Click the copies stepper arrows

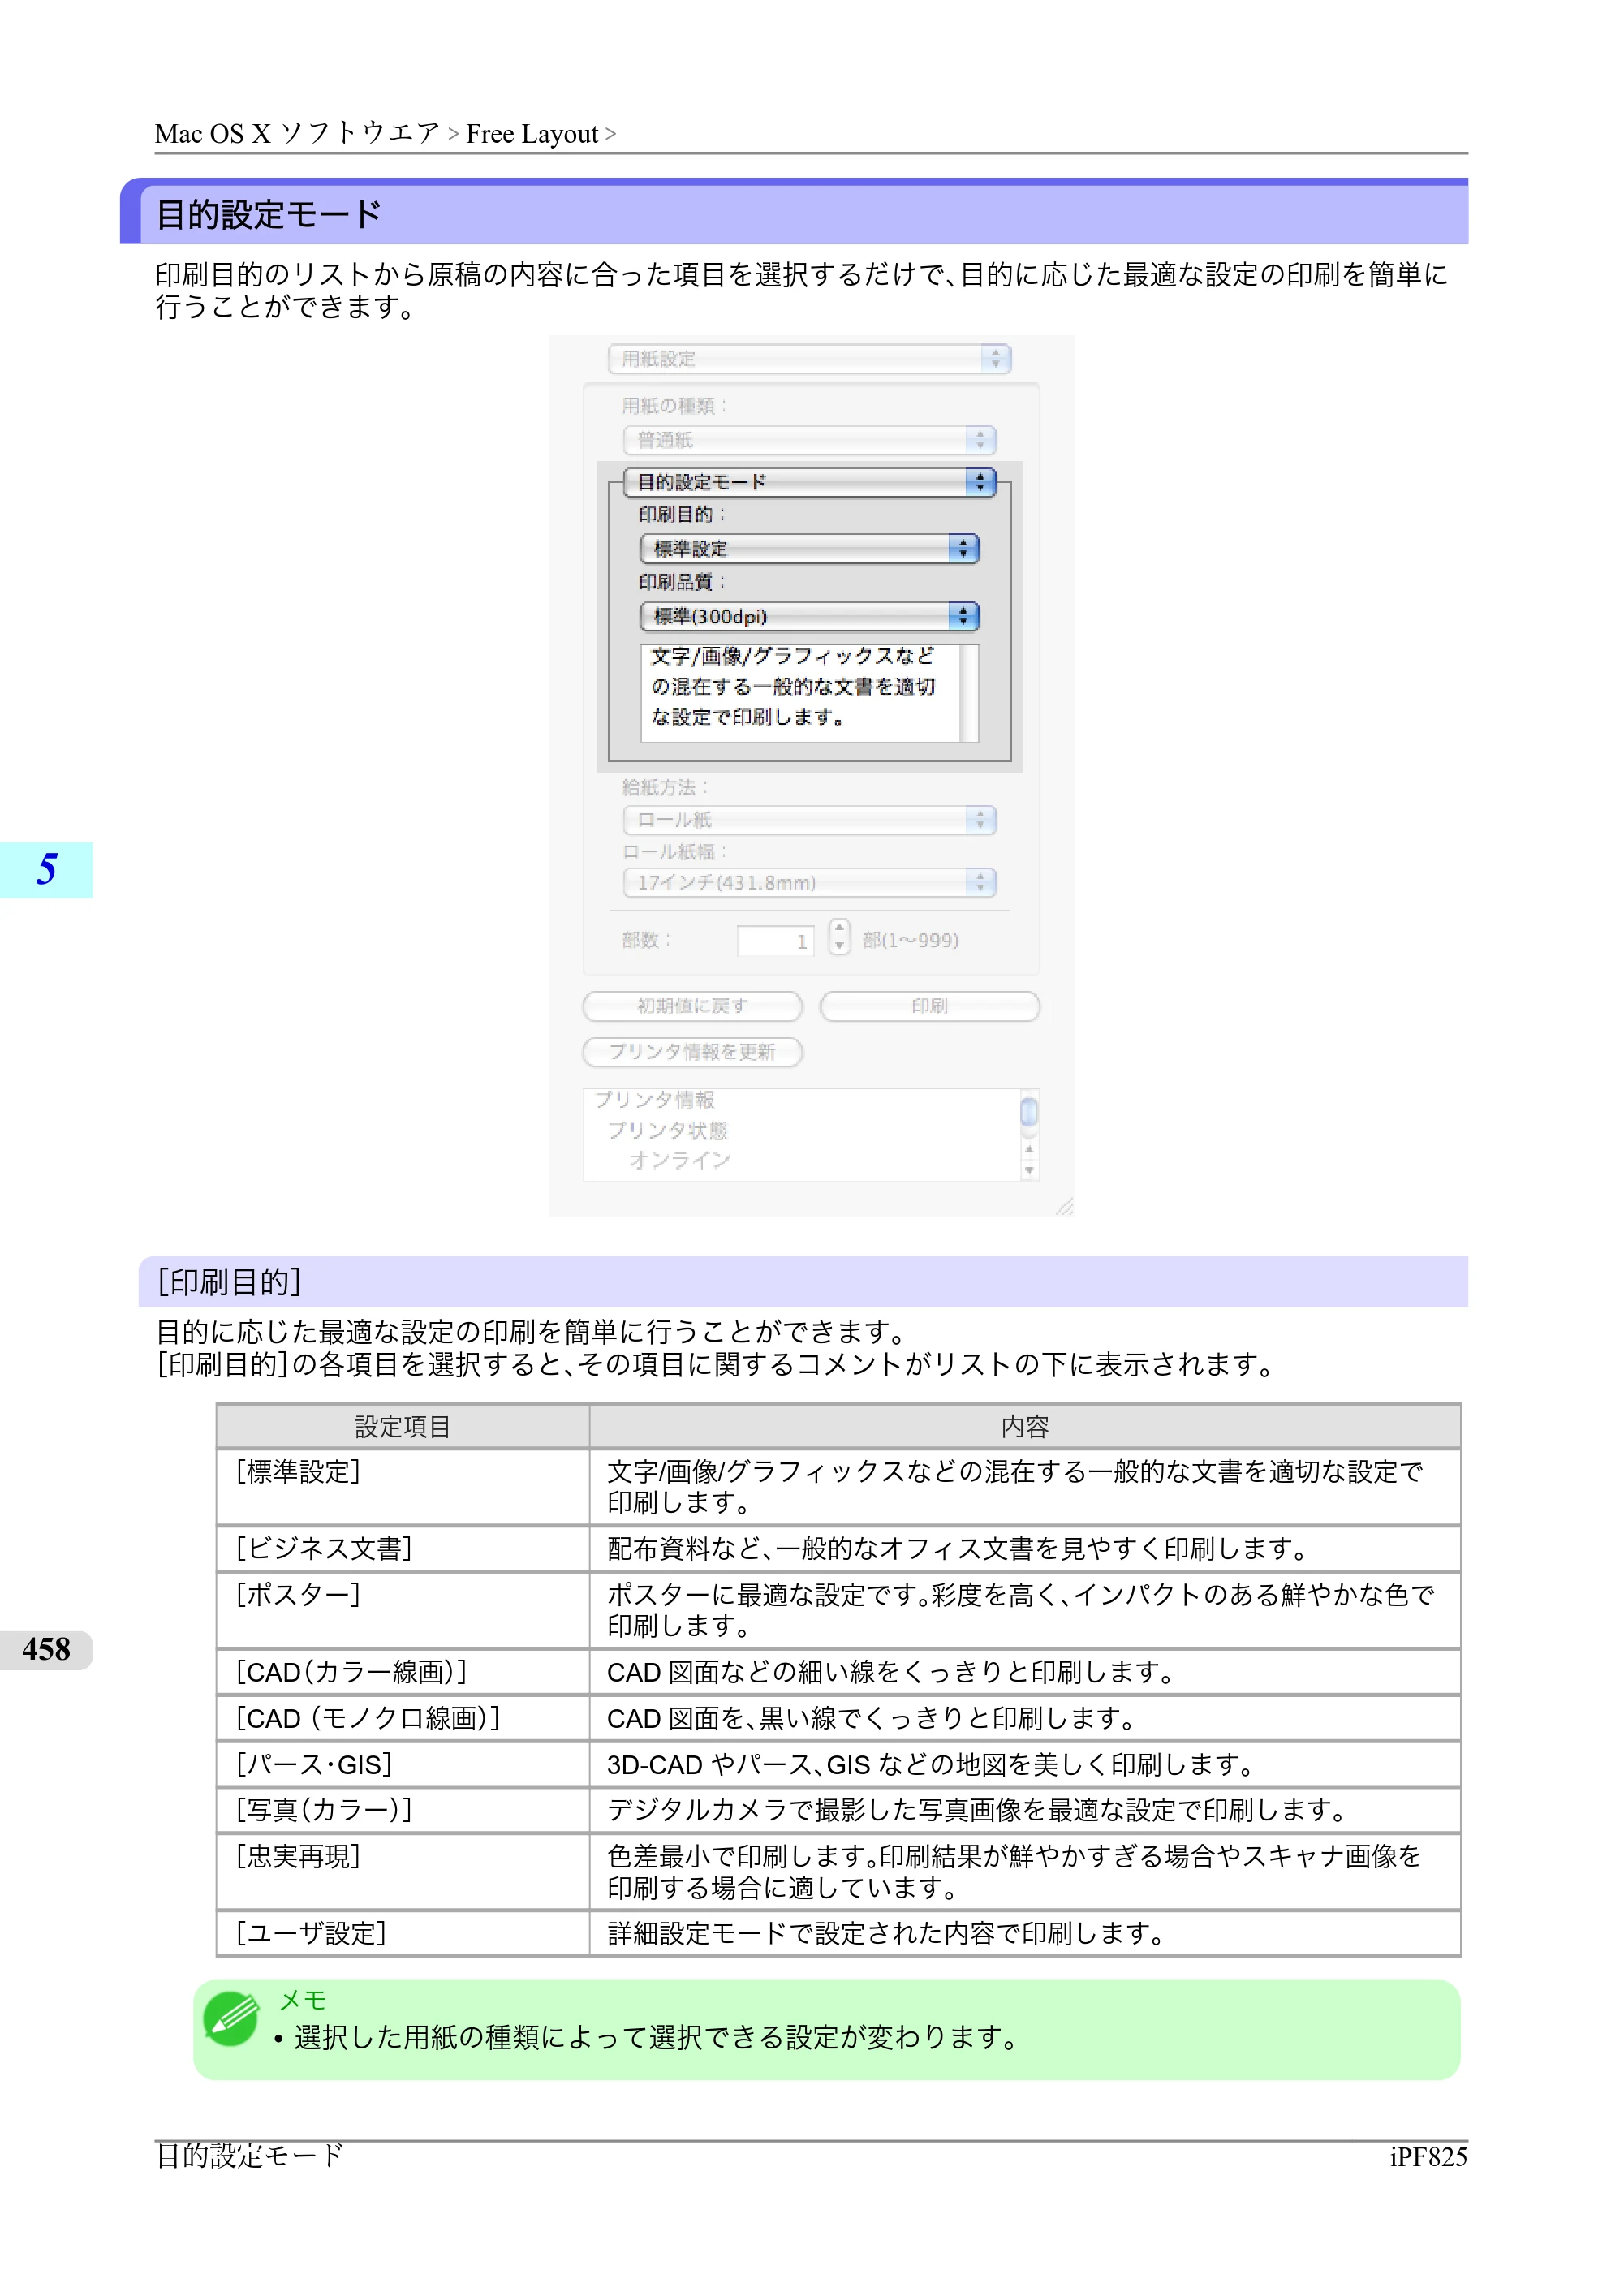pos(839,938)
